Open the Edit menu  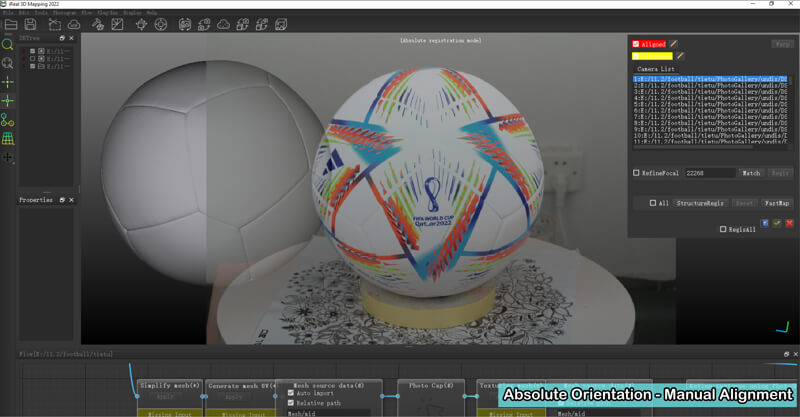point(24,12)
